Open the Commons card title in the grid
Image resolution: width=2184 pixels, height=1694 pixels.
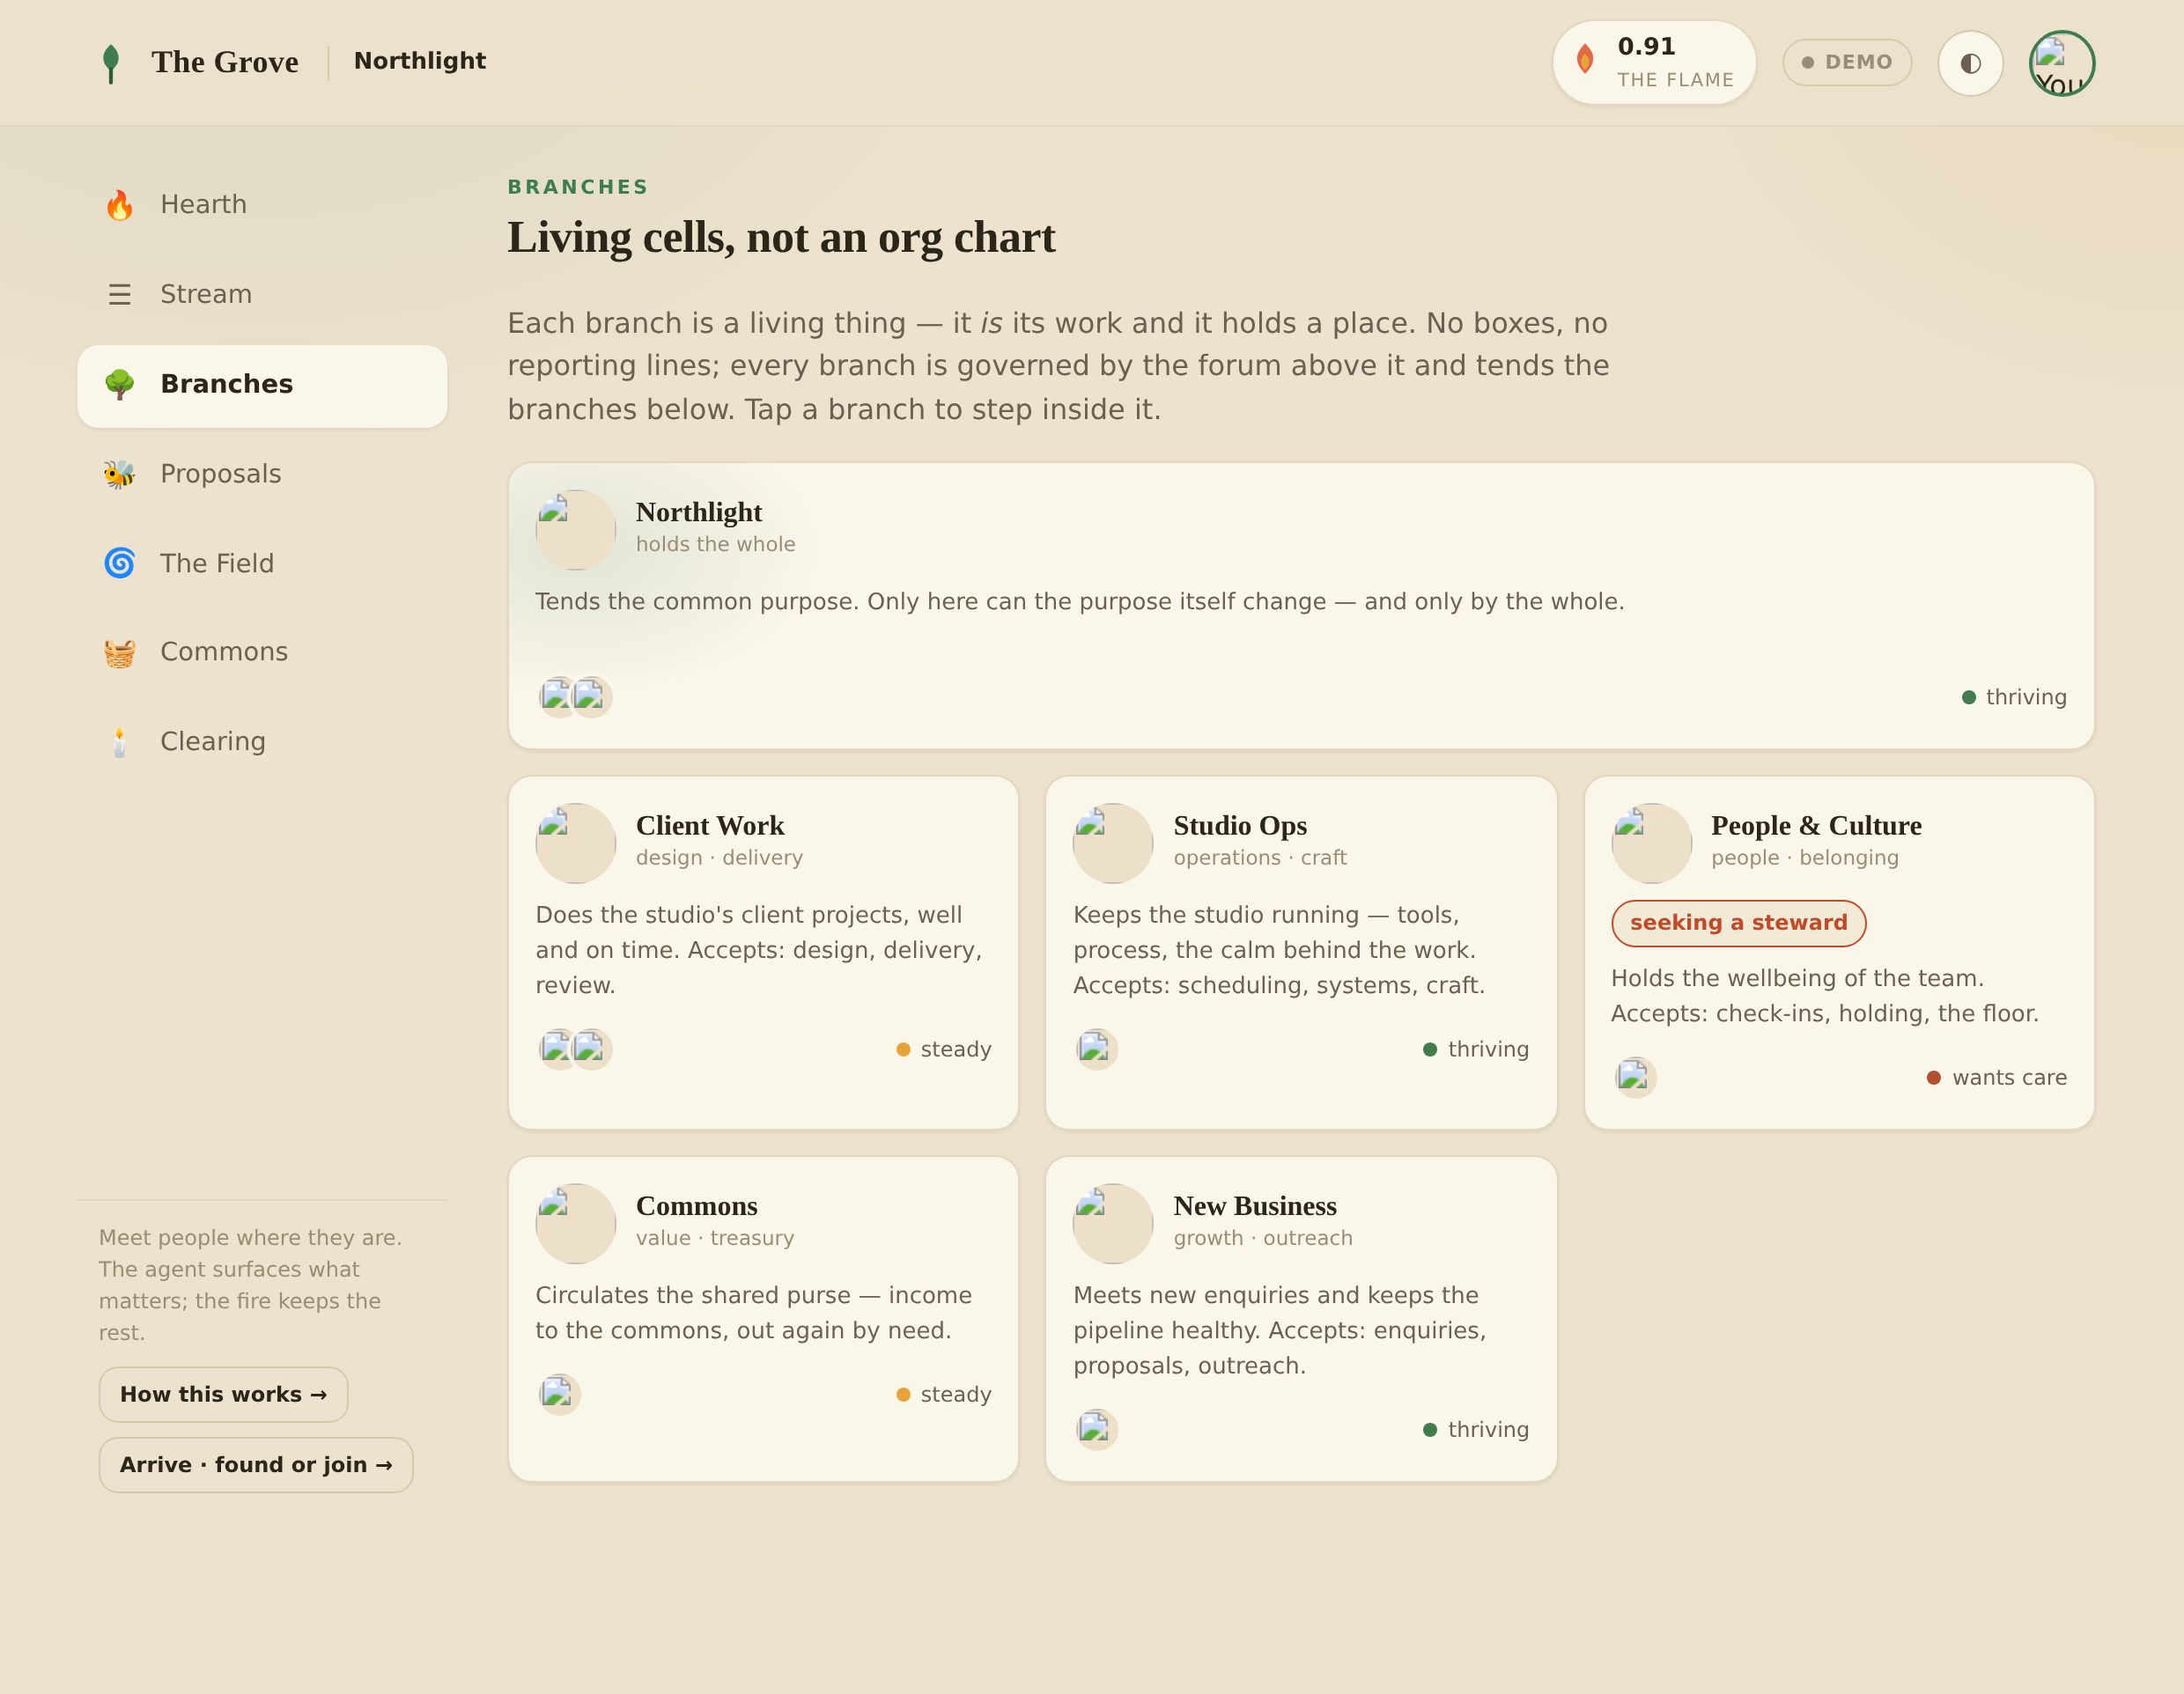click(697, 1207)
